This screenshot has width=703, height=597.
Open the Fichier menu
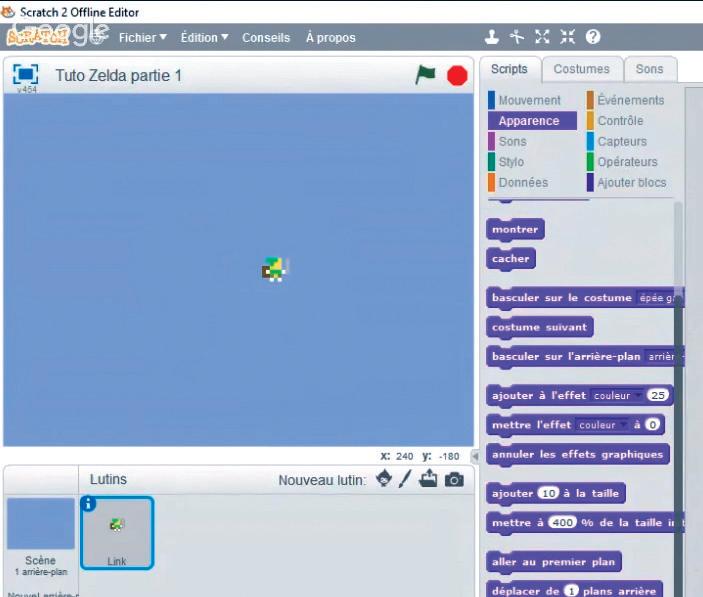pyautogui.click(x=143, y=38)
